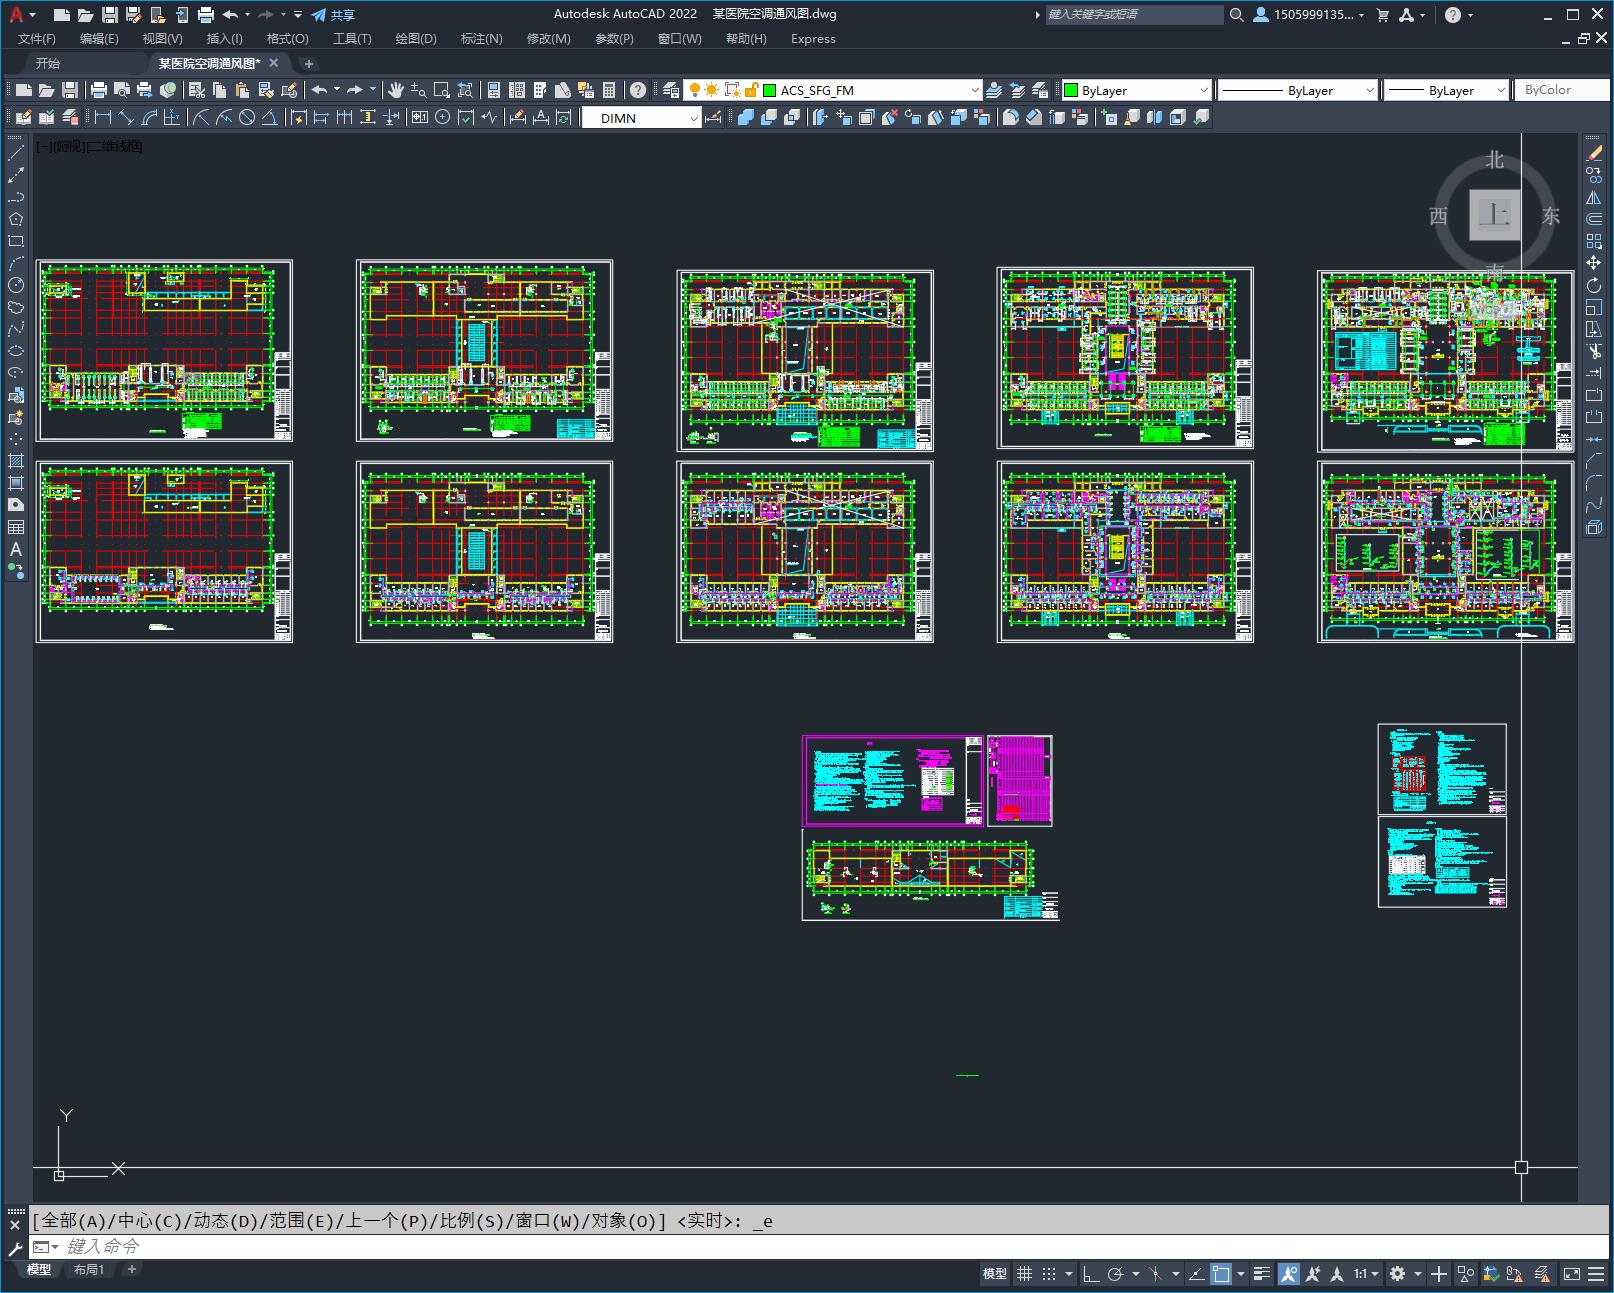Image resolution: width=1614 pixels, height=1293 pixels.
Task: Click the green swatch in color control
Action: tap(1071, 90)
